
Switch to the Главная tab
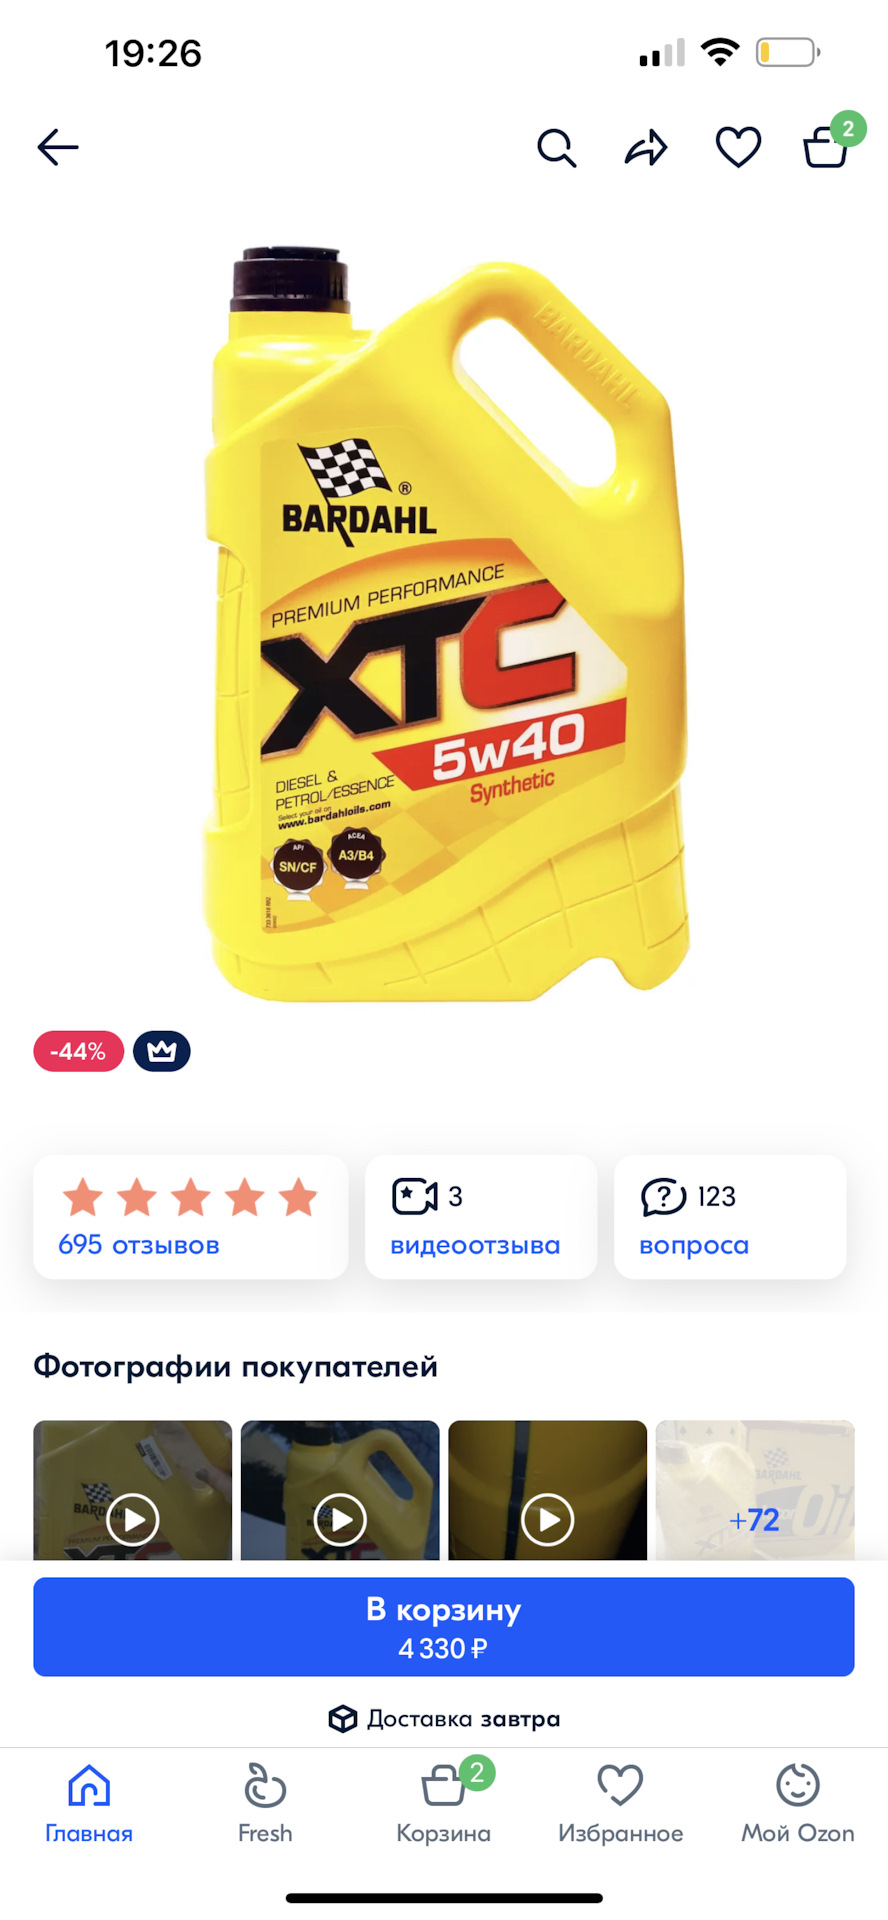89,1804
